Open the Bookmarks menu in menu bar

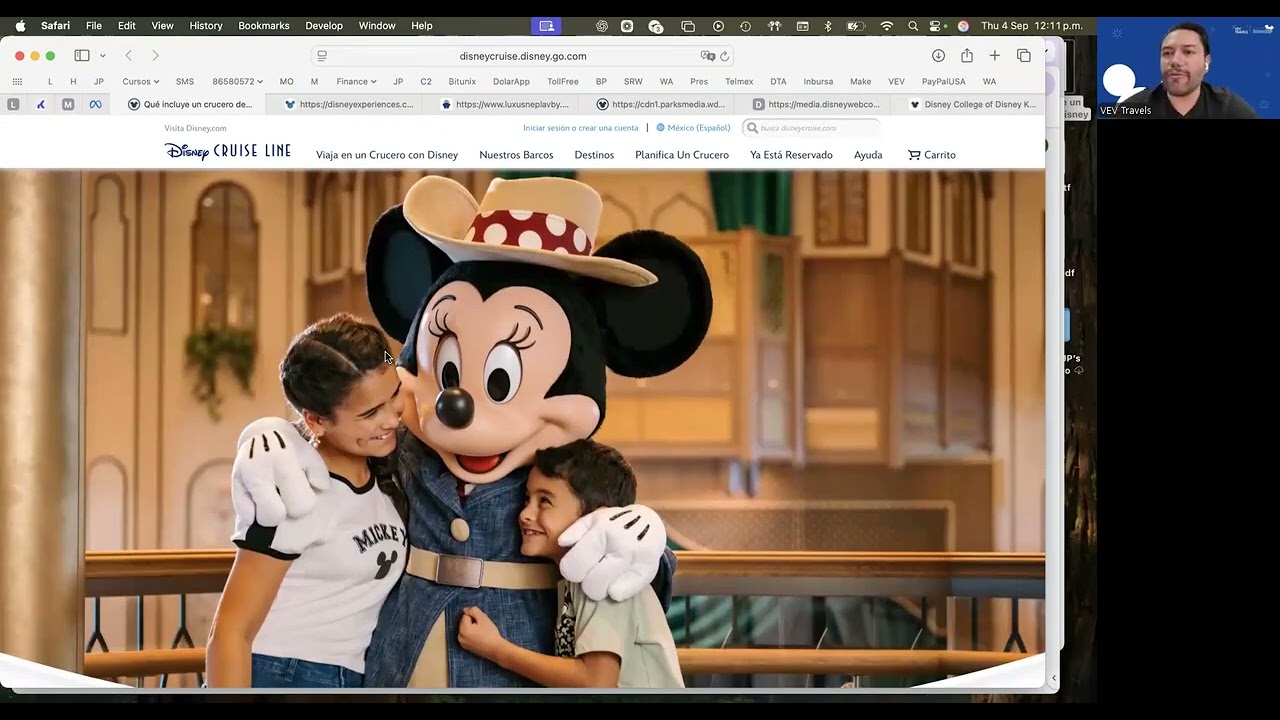click(264, 26)
